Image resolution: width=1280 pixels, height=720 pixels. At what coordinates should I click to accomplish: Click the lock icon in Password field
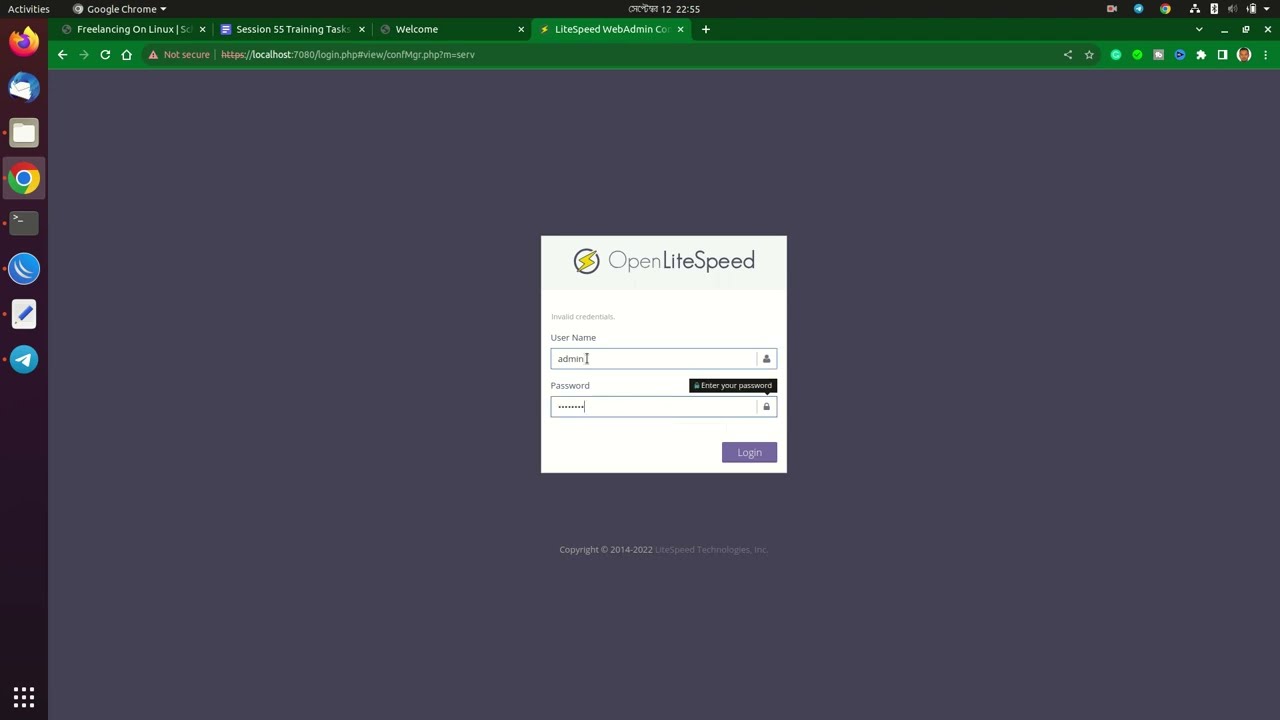click(x=767, y=407)
